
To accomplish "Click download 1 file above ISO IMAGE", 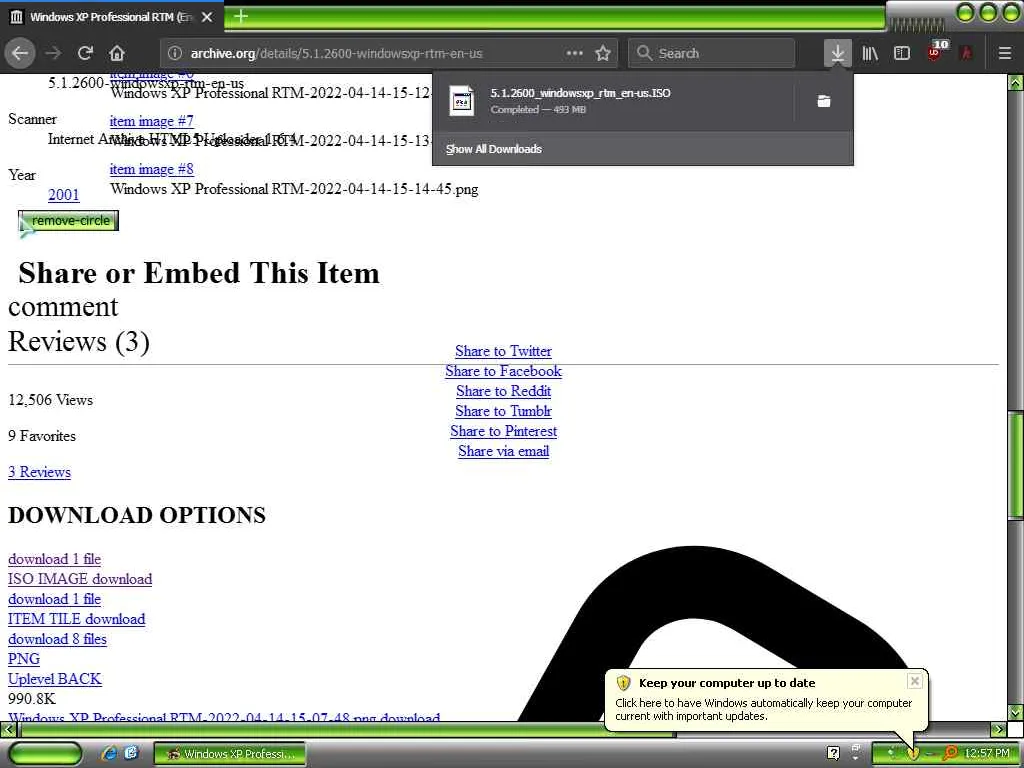I will pyautogui.click(x=54, y=559).
